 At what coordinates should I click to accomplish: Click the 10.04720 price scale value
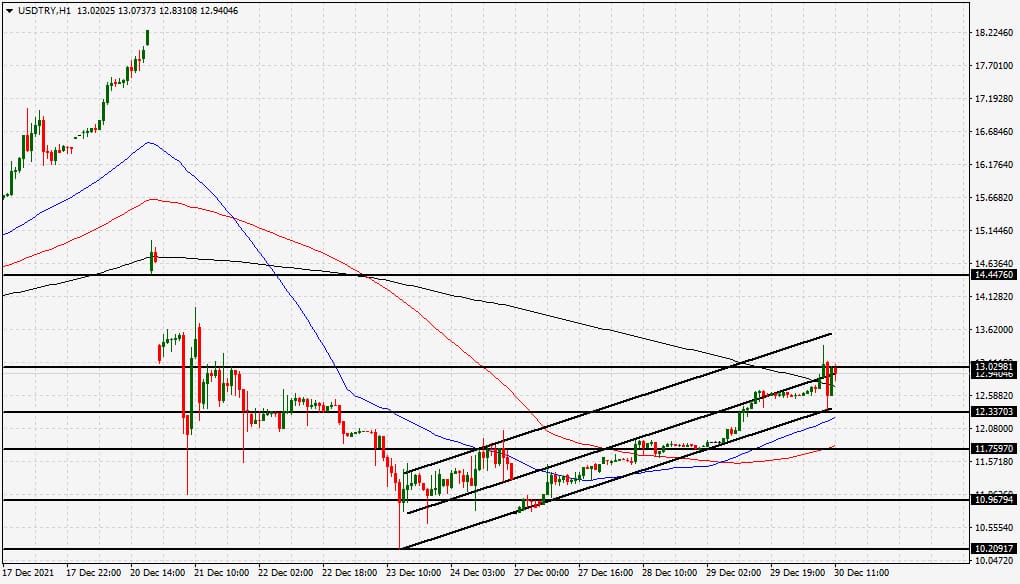coord(994,560)
